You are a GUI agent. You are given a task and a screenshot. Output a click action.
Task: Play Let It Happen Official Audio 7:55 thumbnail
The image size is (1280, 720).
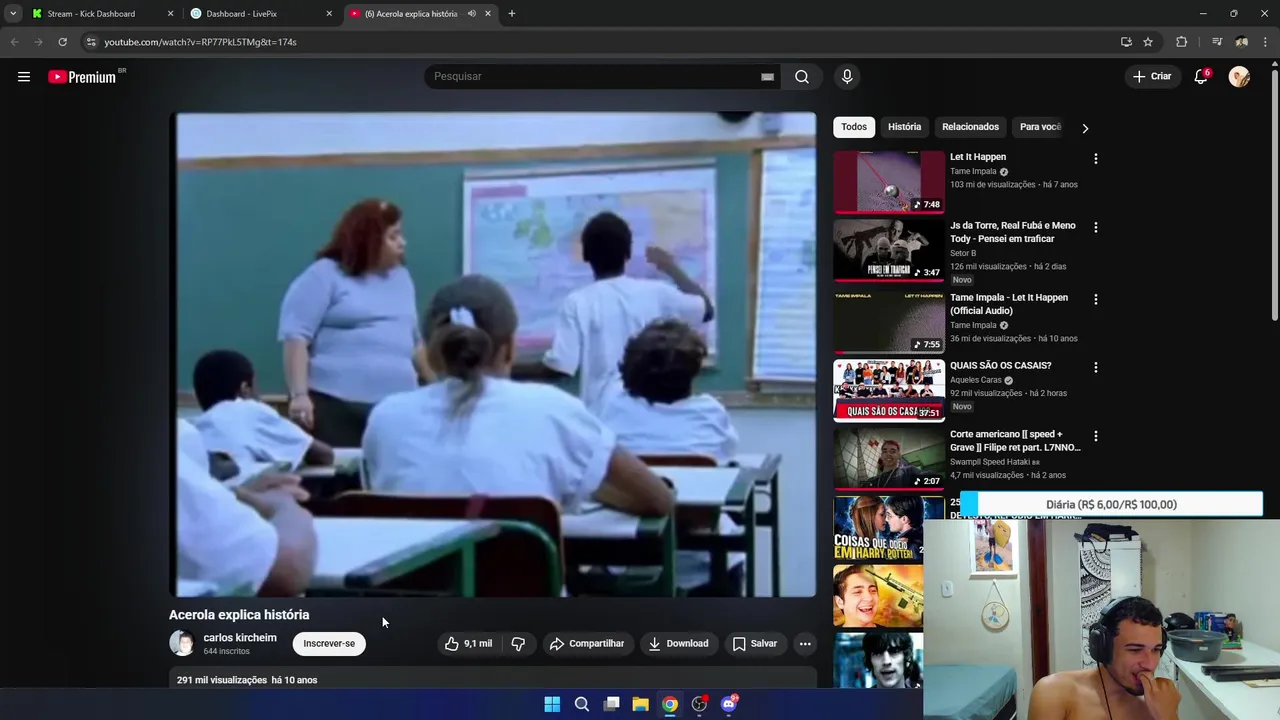pos(889,322)
